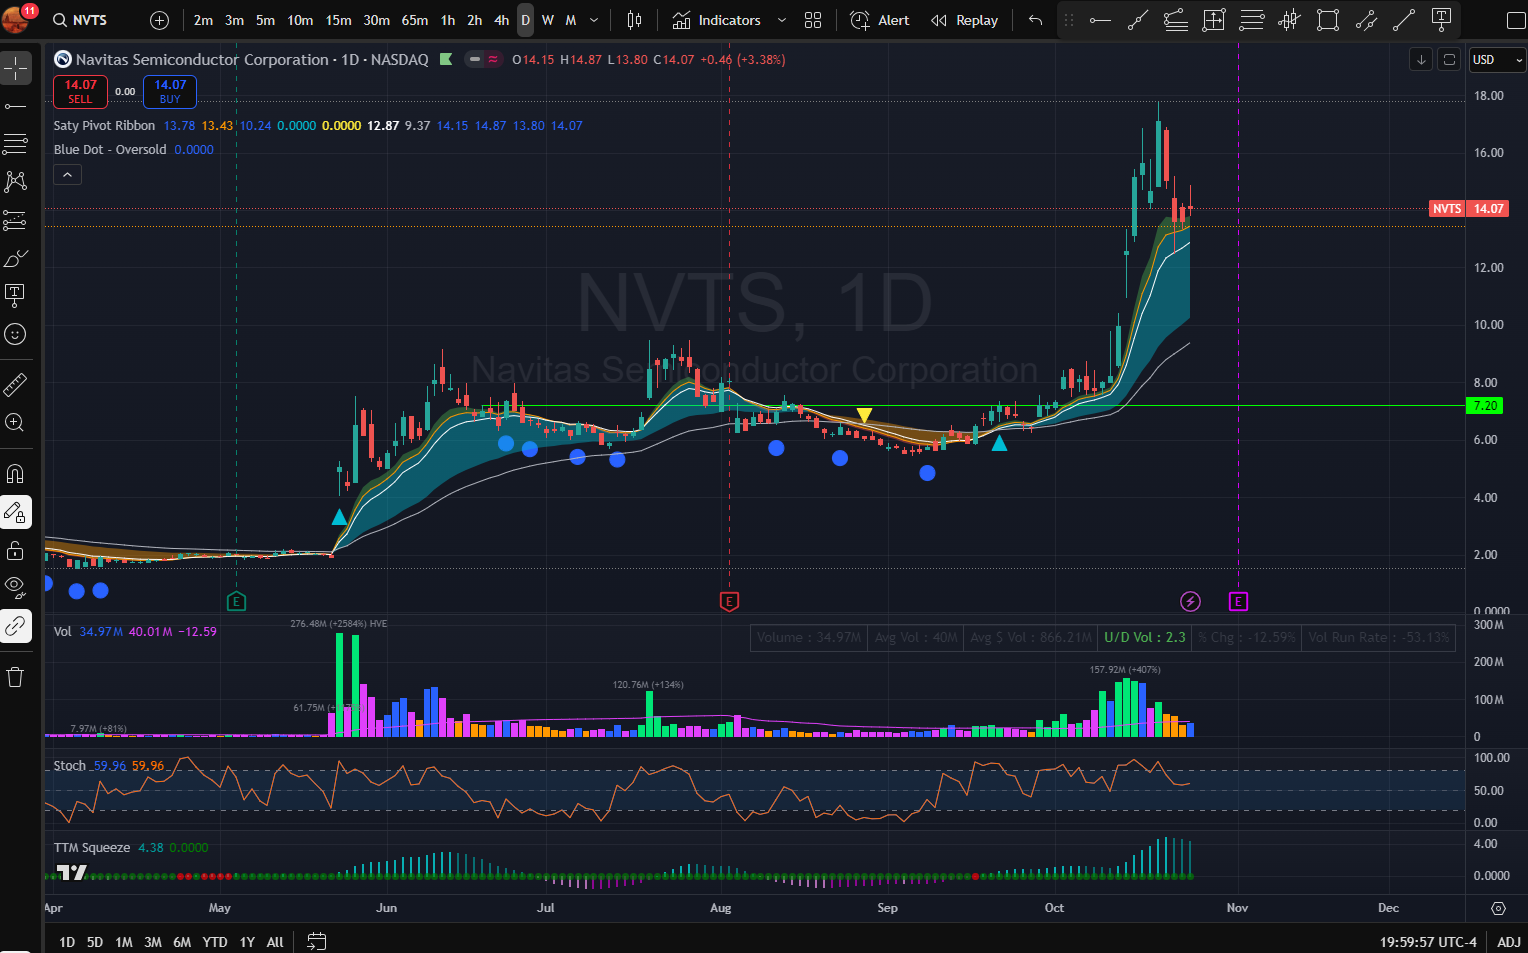This screenshot has width=1528, height=953.
Task: Select horizontal ray drawing favorite
Action: coord(1100,20)
